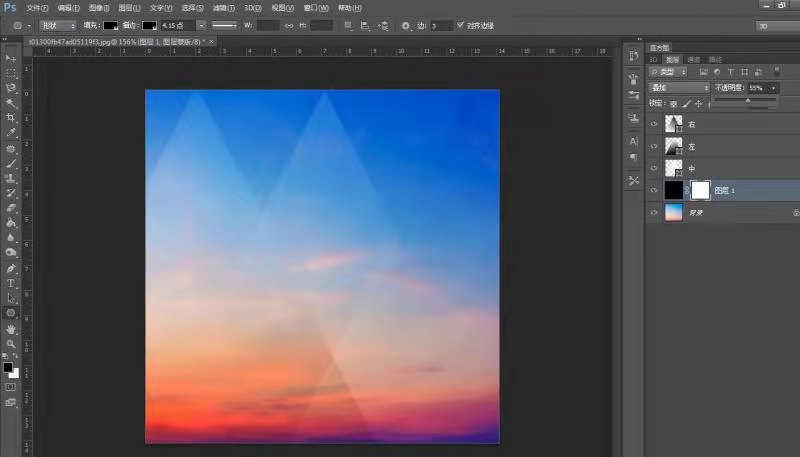Select the Paint Bucket tool
Image resolution: width=800 pixels, height=457 pixels.
tap(11, 223)
